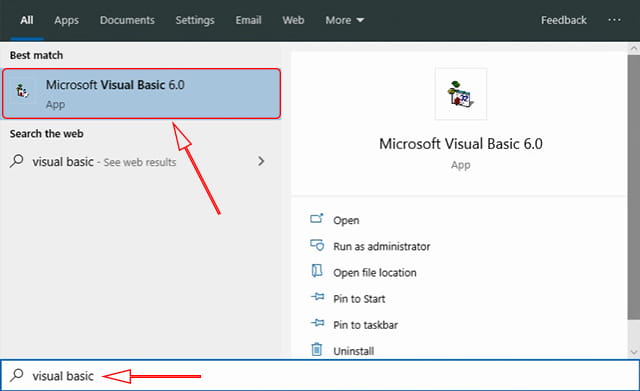The width and height of the screenshot is (640, 391).
Task: Click Open in the action list
Action: 346,220
